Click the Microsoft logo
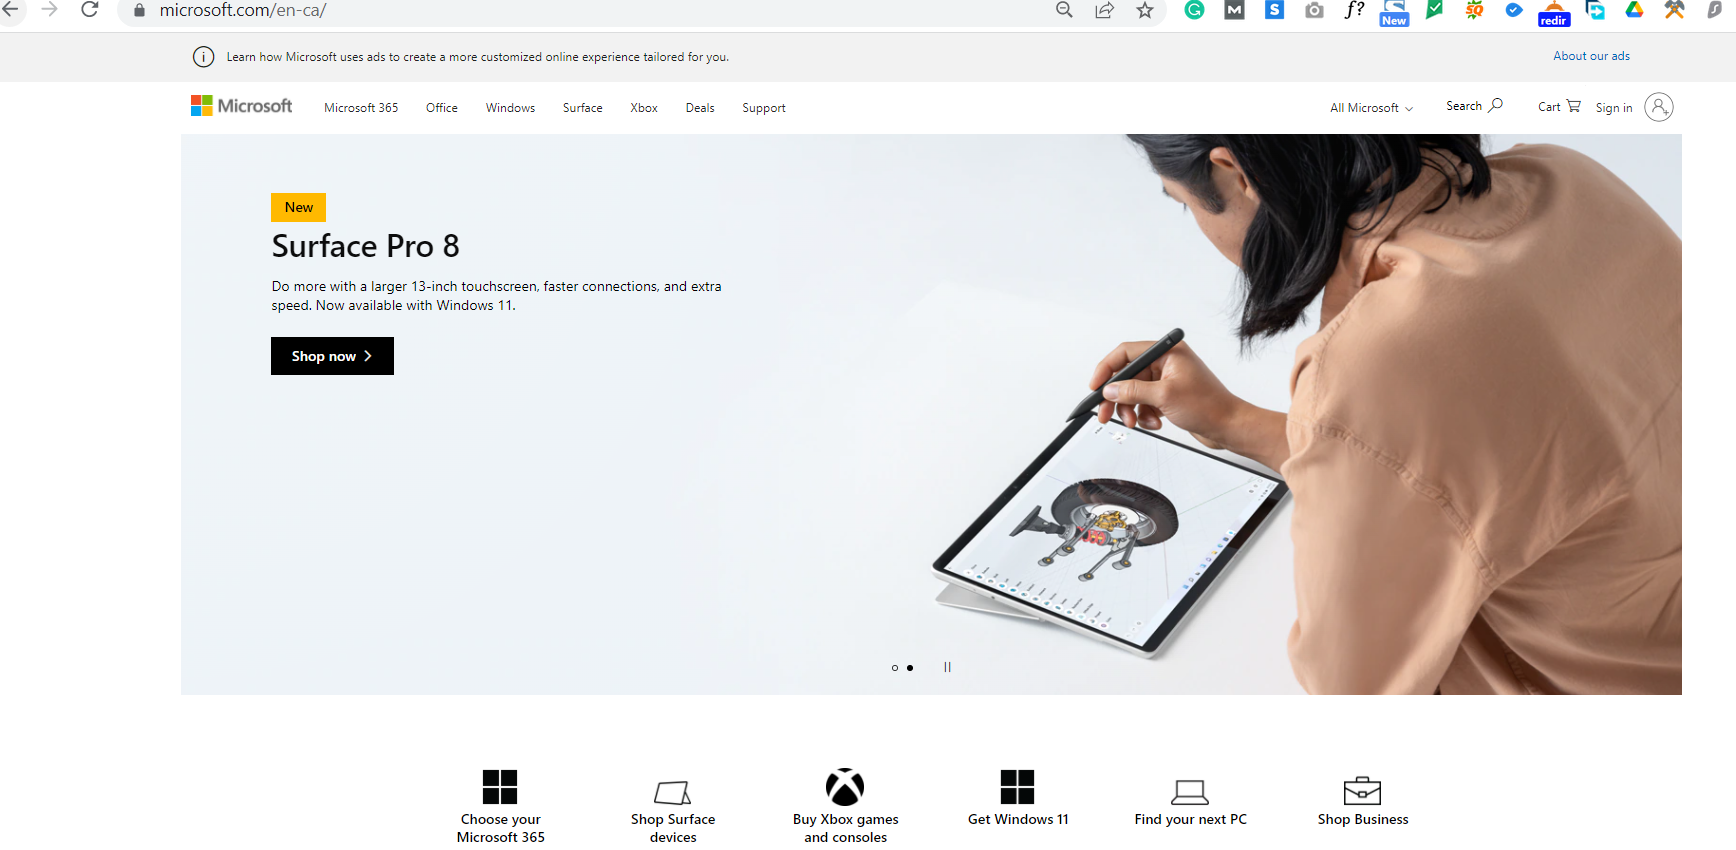This screenshot has height=850, width=1736. point(241,106)
